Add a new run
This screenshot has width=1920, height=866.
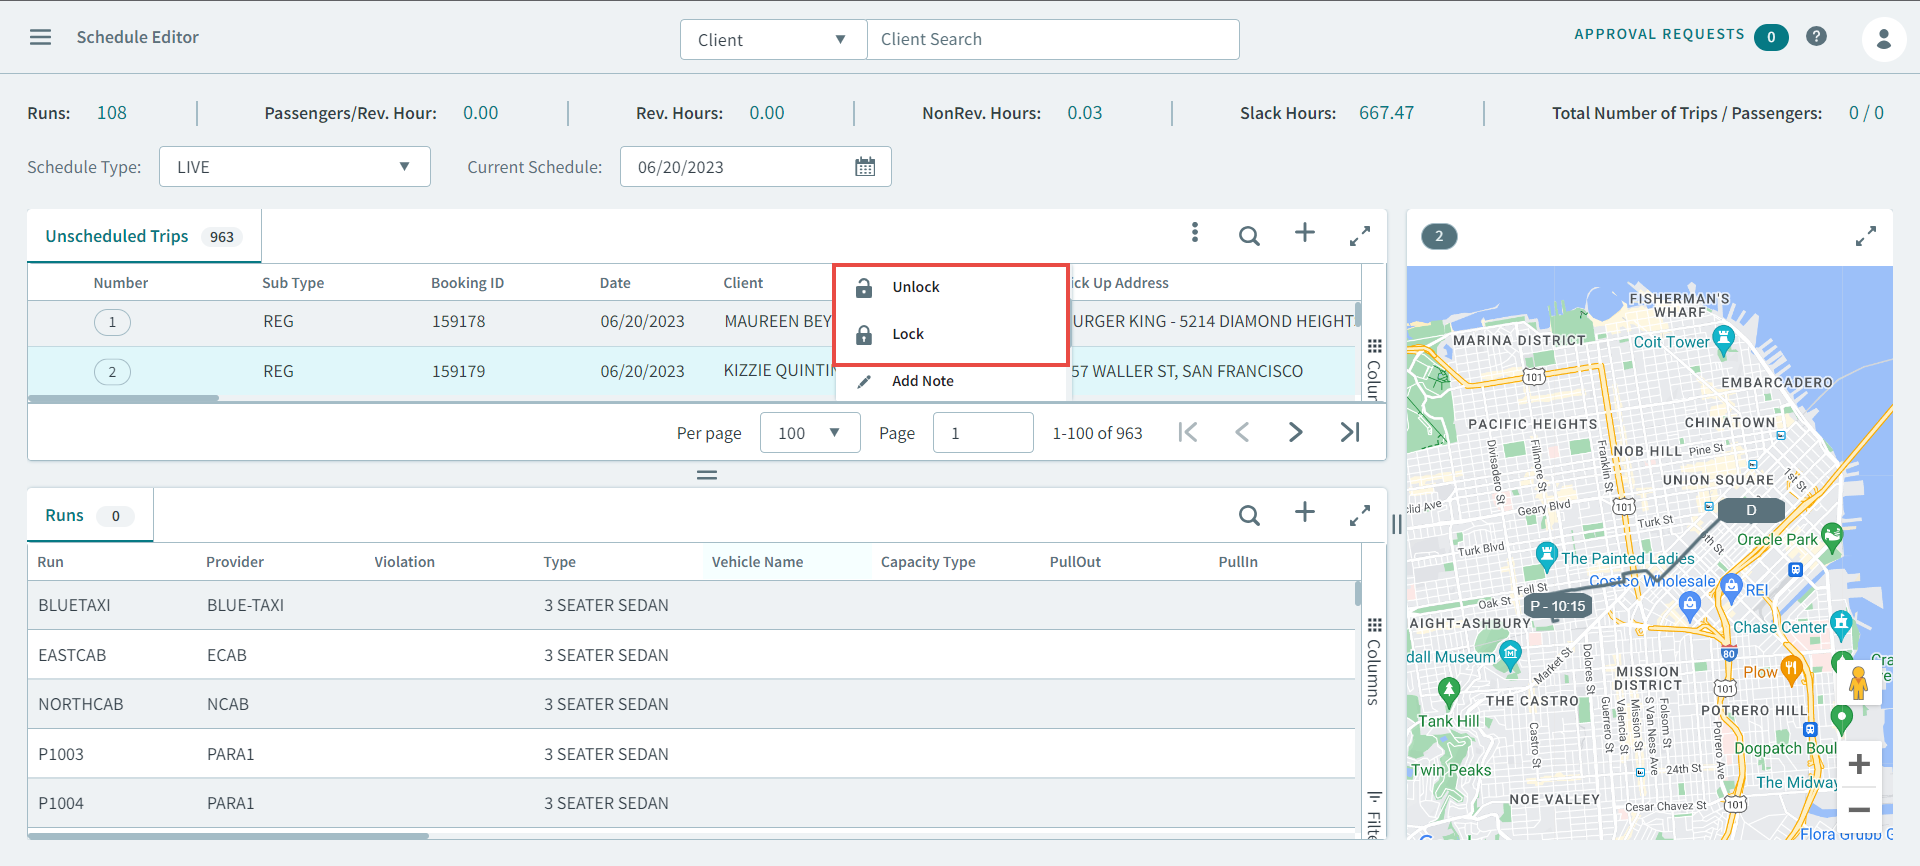point(1304,512)
